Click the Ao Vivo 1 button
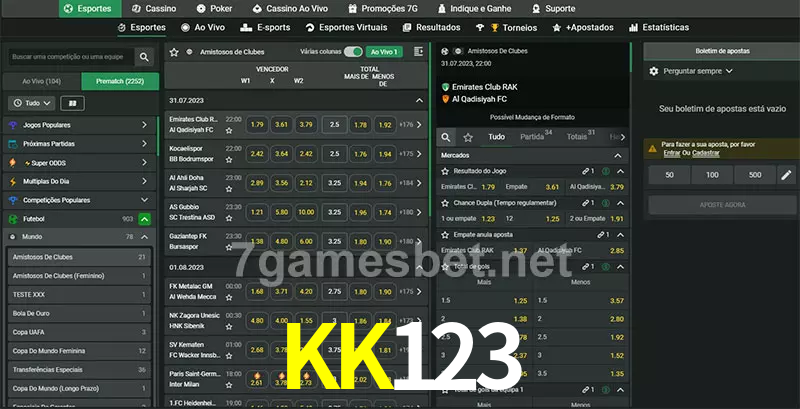This screenshot has width=800, height=409. [384, 52]
